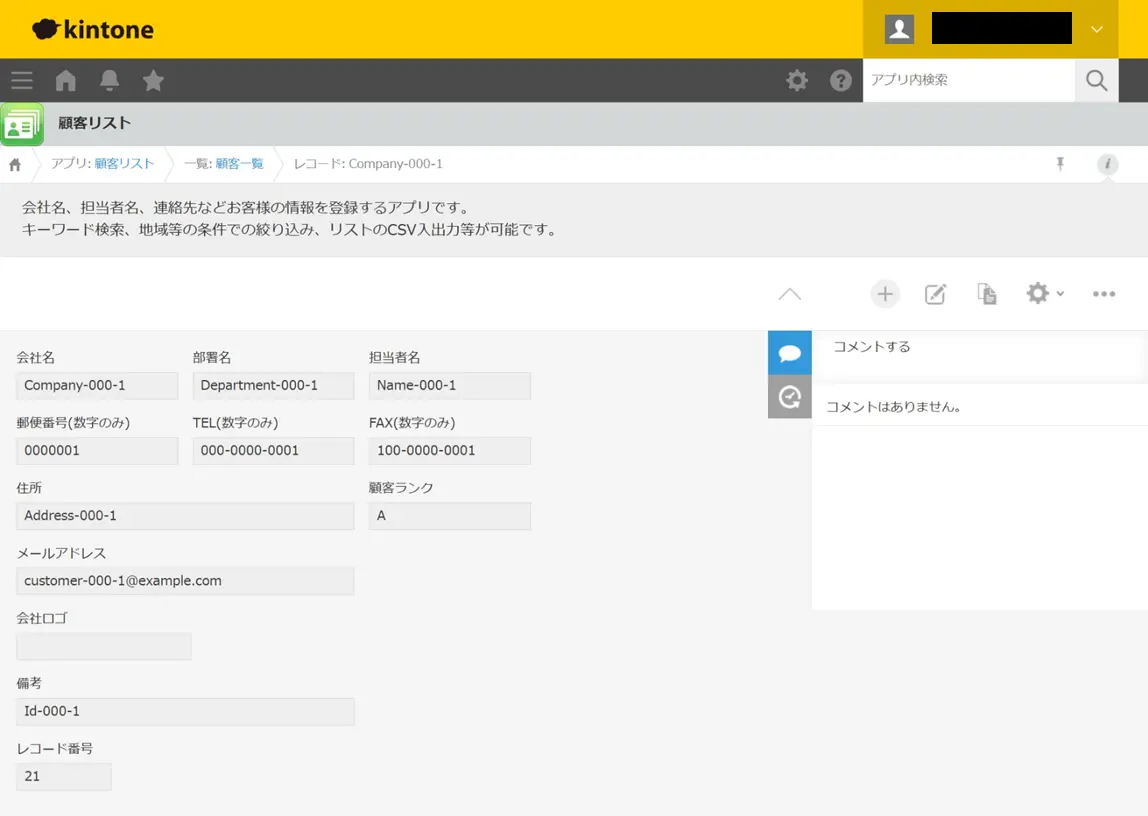
Task: Go to previous record with up arrow
Action: [789, 294]
